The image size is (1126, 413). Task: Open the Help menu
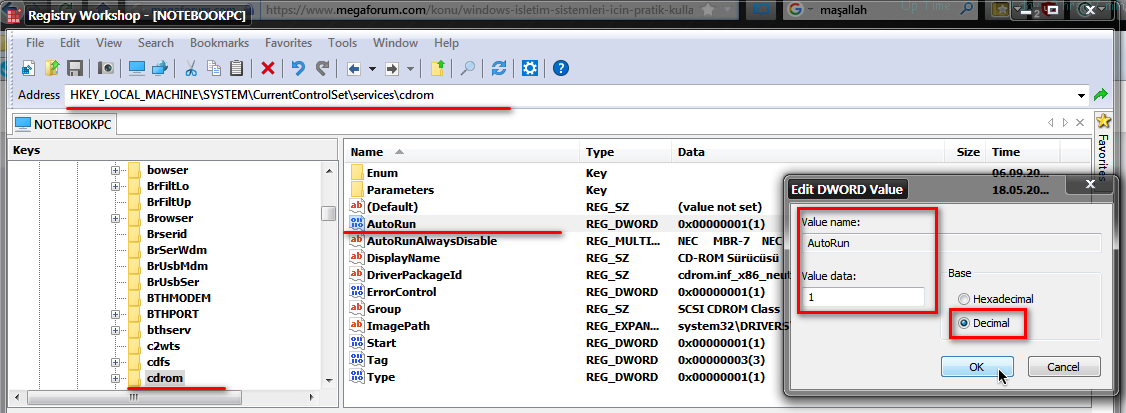446,43
